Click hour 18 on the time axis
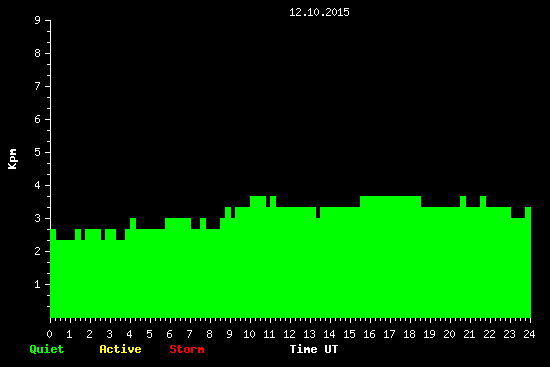The width and height of the screenshot is (550, 367). 409,334
